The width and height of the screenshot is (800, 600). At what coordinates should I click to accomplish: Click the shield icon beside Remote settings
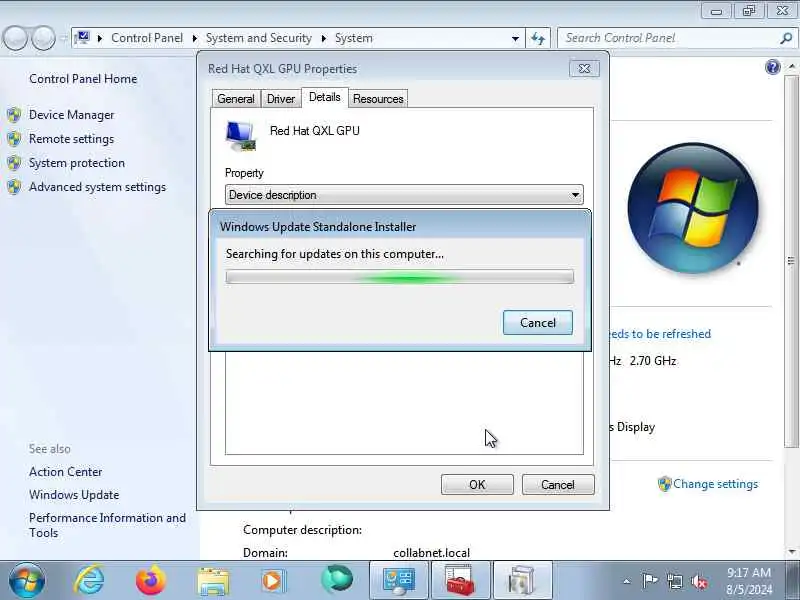[14, 139]
